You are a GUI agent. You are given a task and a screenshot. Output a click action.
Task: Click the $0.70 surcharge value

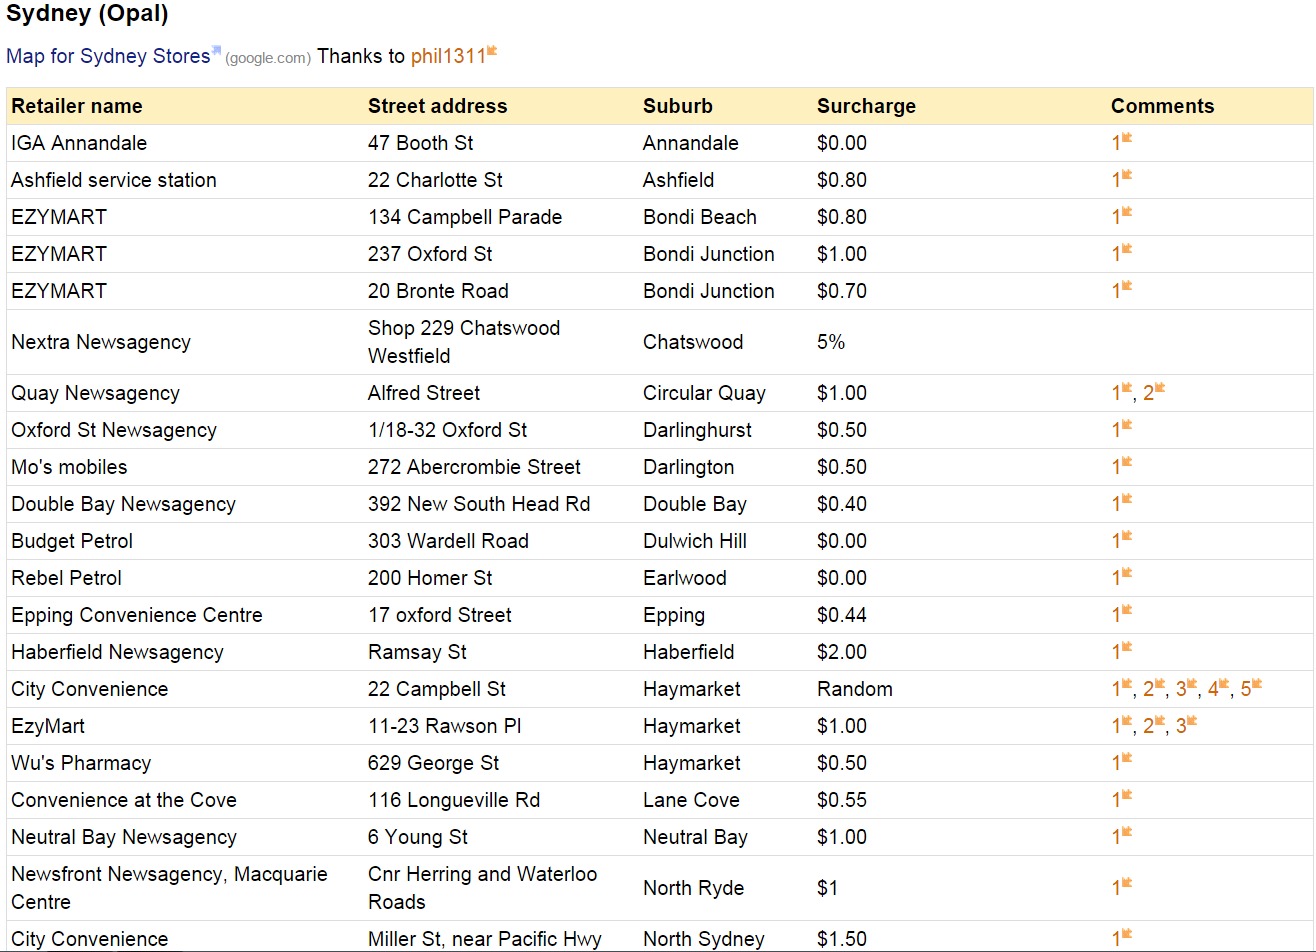(842, 291)
